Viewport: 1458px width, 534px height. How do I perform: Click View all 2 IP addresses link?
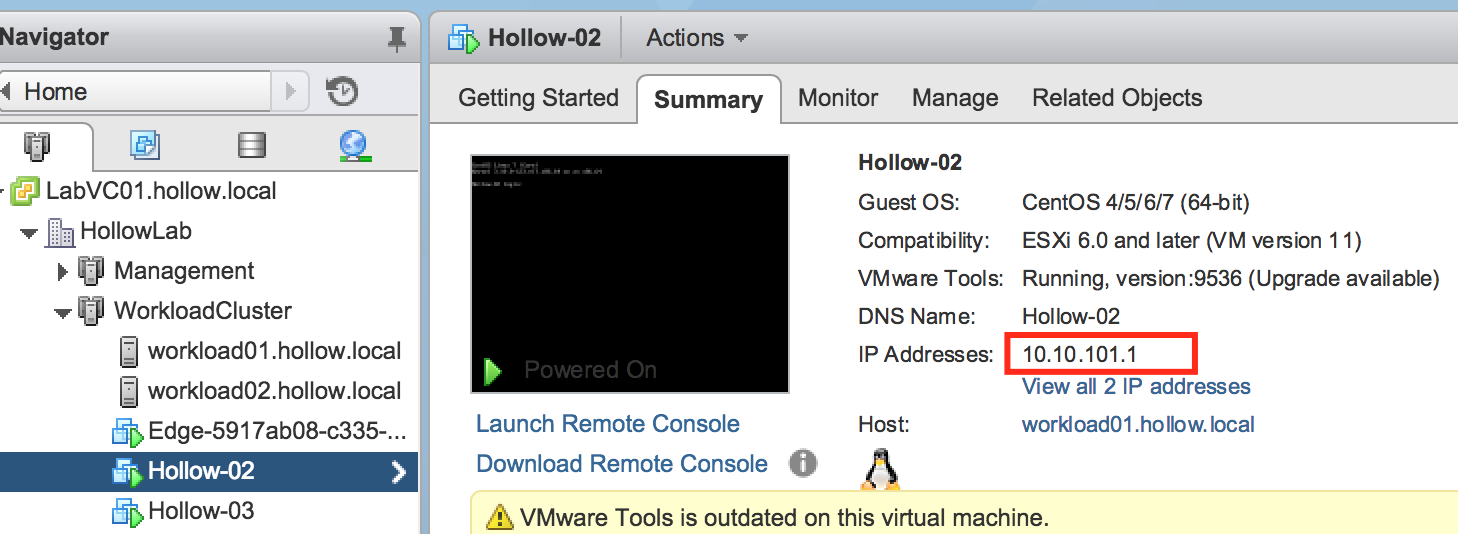(x=1136, y=386)
